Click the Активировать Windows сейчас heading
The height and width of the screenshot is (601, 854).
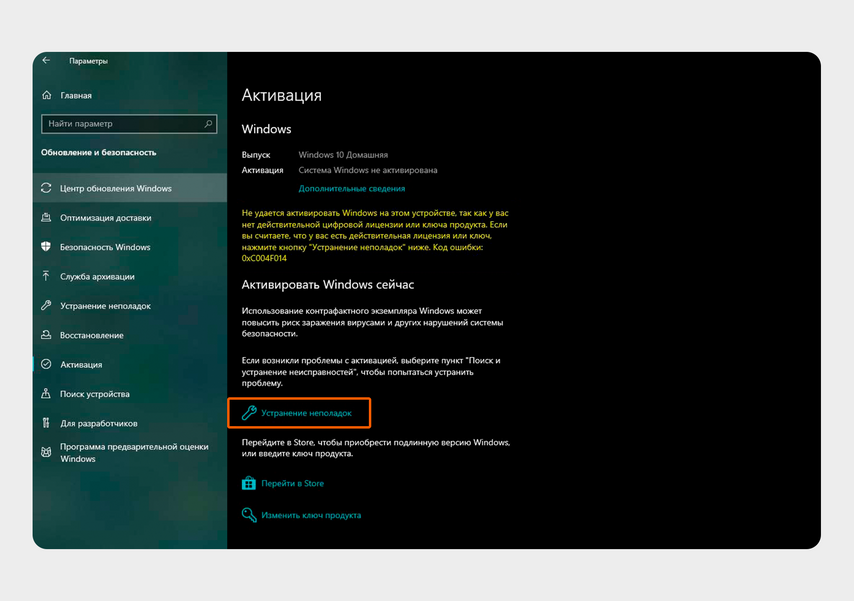click(328, 284)
